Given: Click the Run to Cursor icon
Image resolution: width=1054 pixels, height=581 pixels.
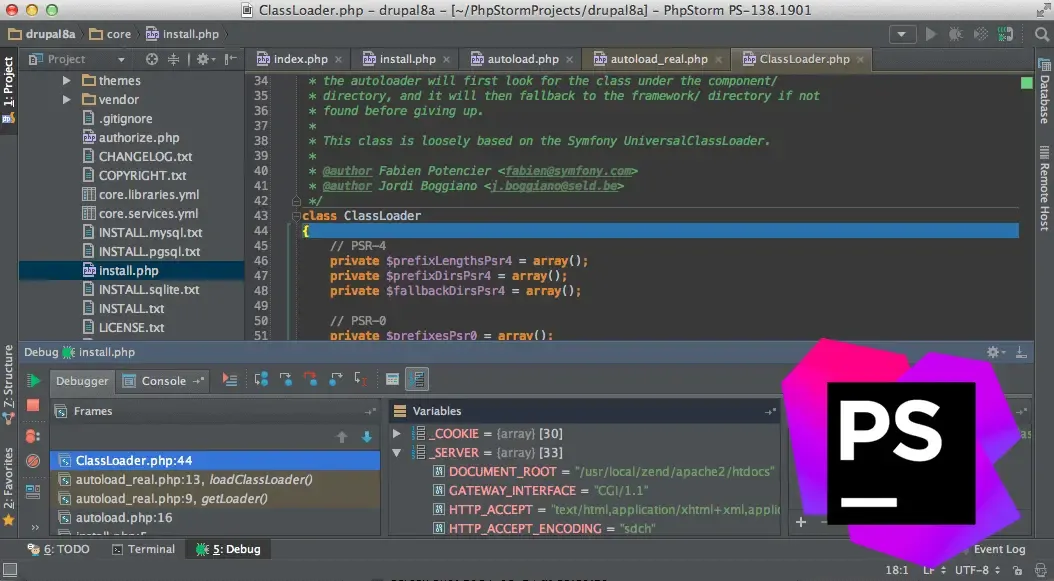Looking at the screenshot, I should click(x=360, y=379).
